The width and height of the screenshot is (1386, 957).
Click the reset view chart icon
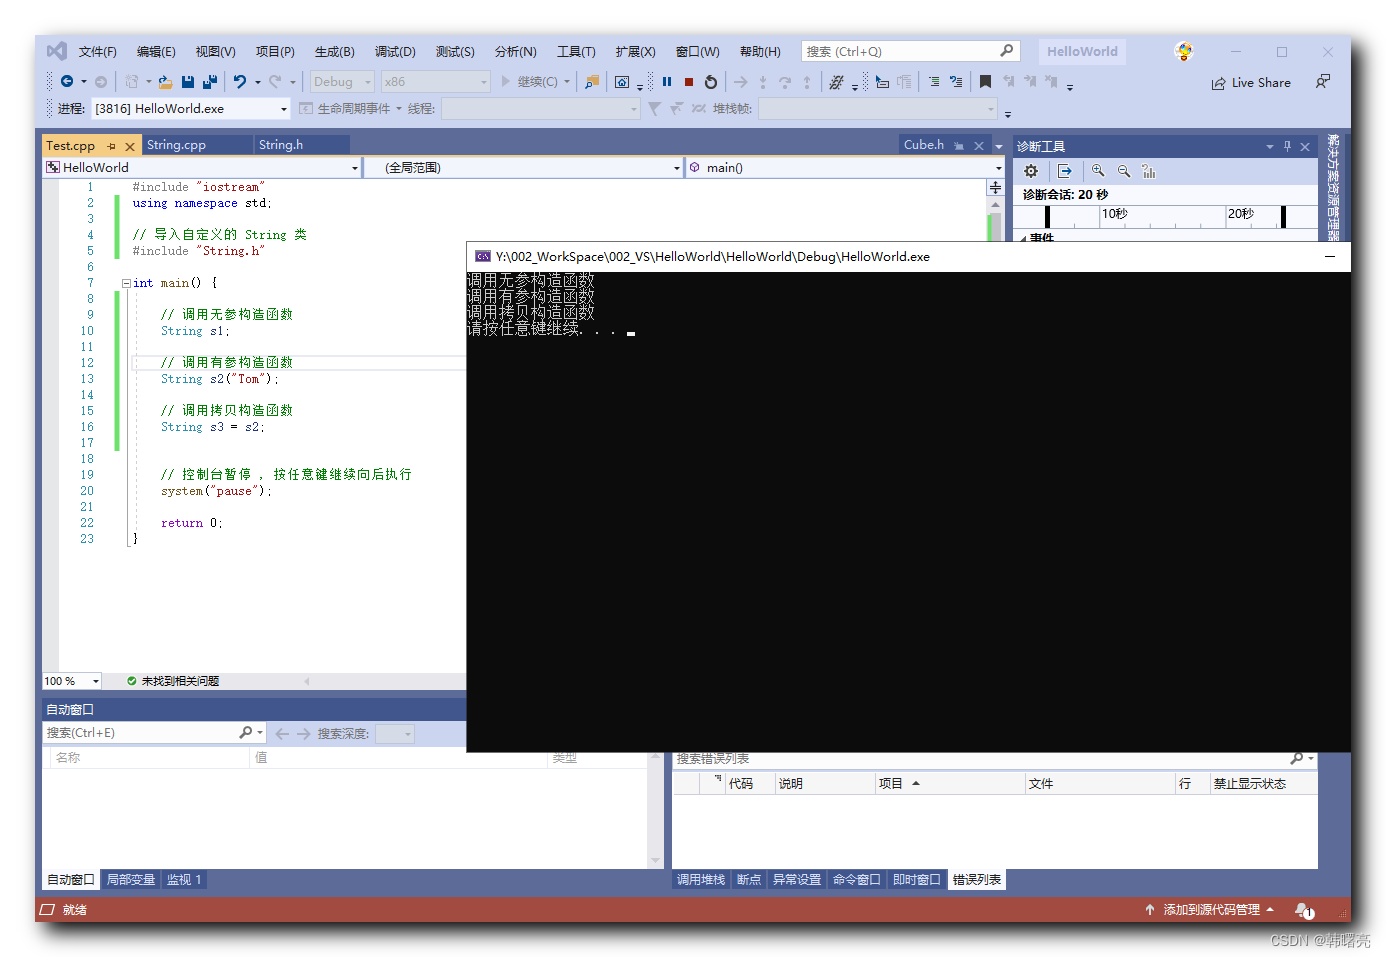tap(1149, 171)
